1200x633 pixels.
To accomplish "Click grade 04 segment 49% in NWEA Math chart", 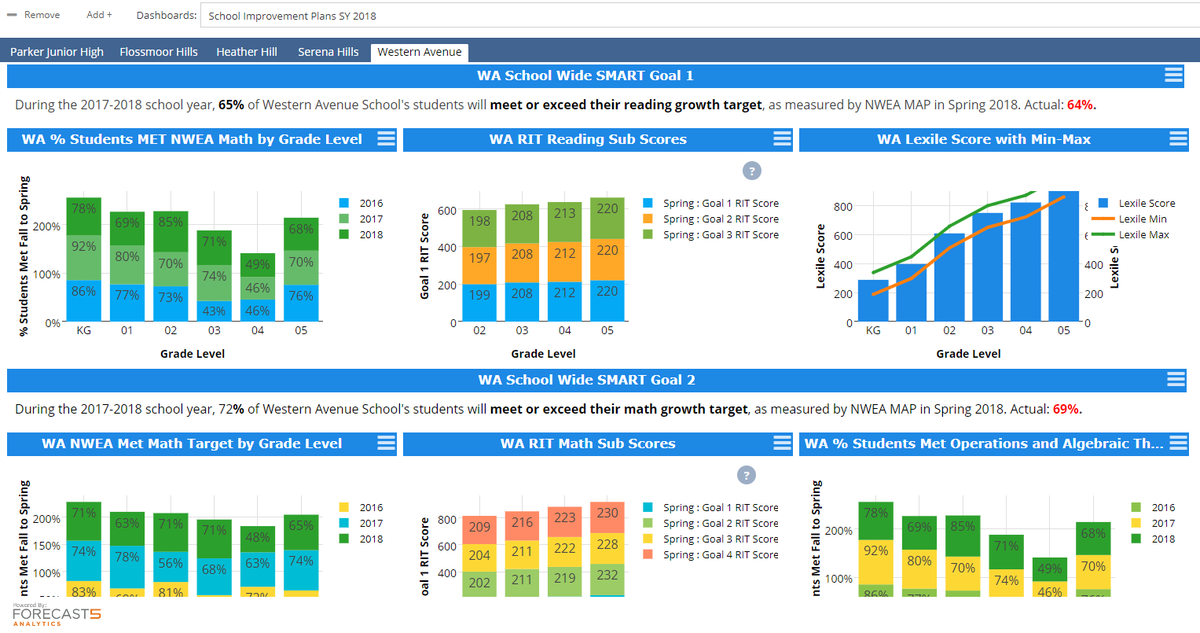I will [257, 264].
